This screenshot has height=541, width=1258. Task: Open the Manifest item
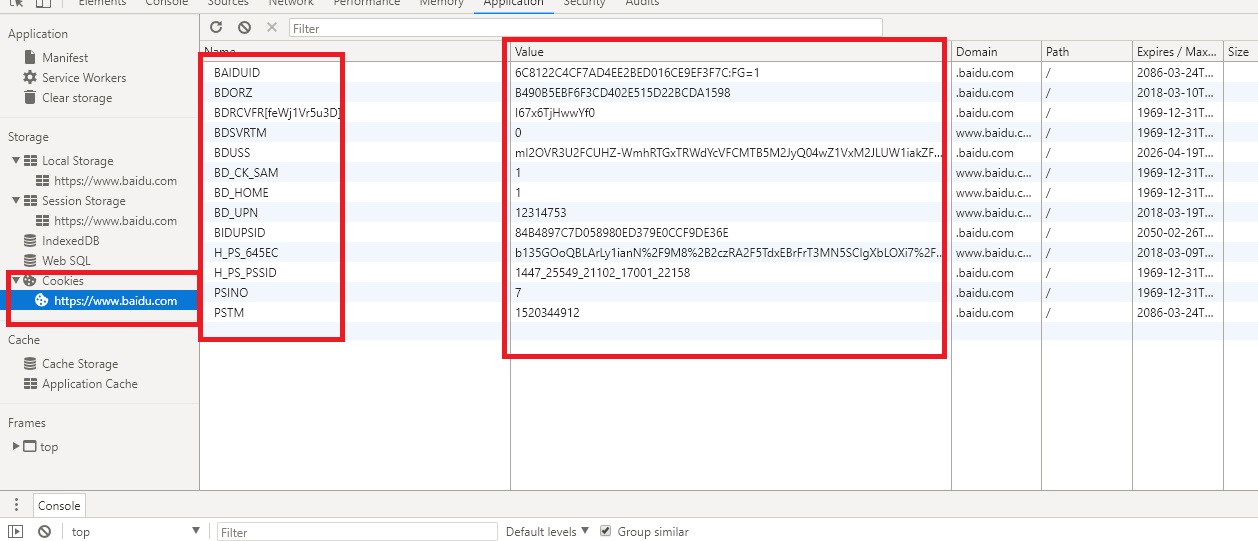point(65,58)
